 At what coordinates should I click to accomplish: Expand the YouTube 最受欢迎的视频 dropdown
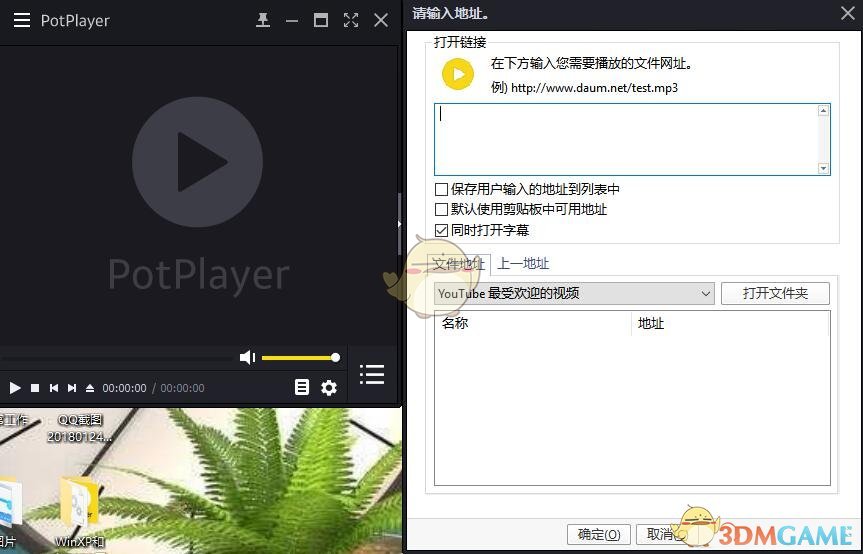tap(574, 294)
